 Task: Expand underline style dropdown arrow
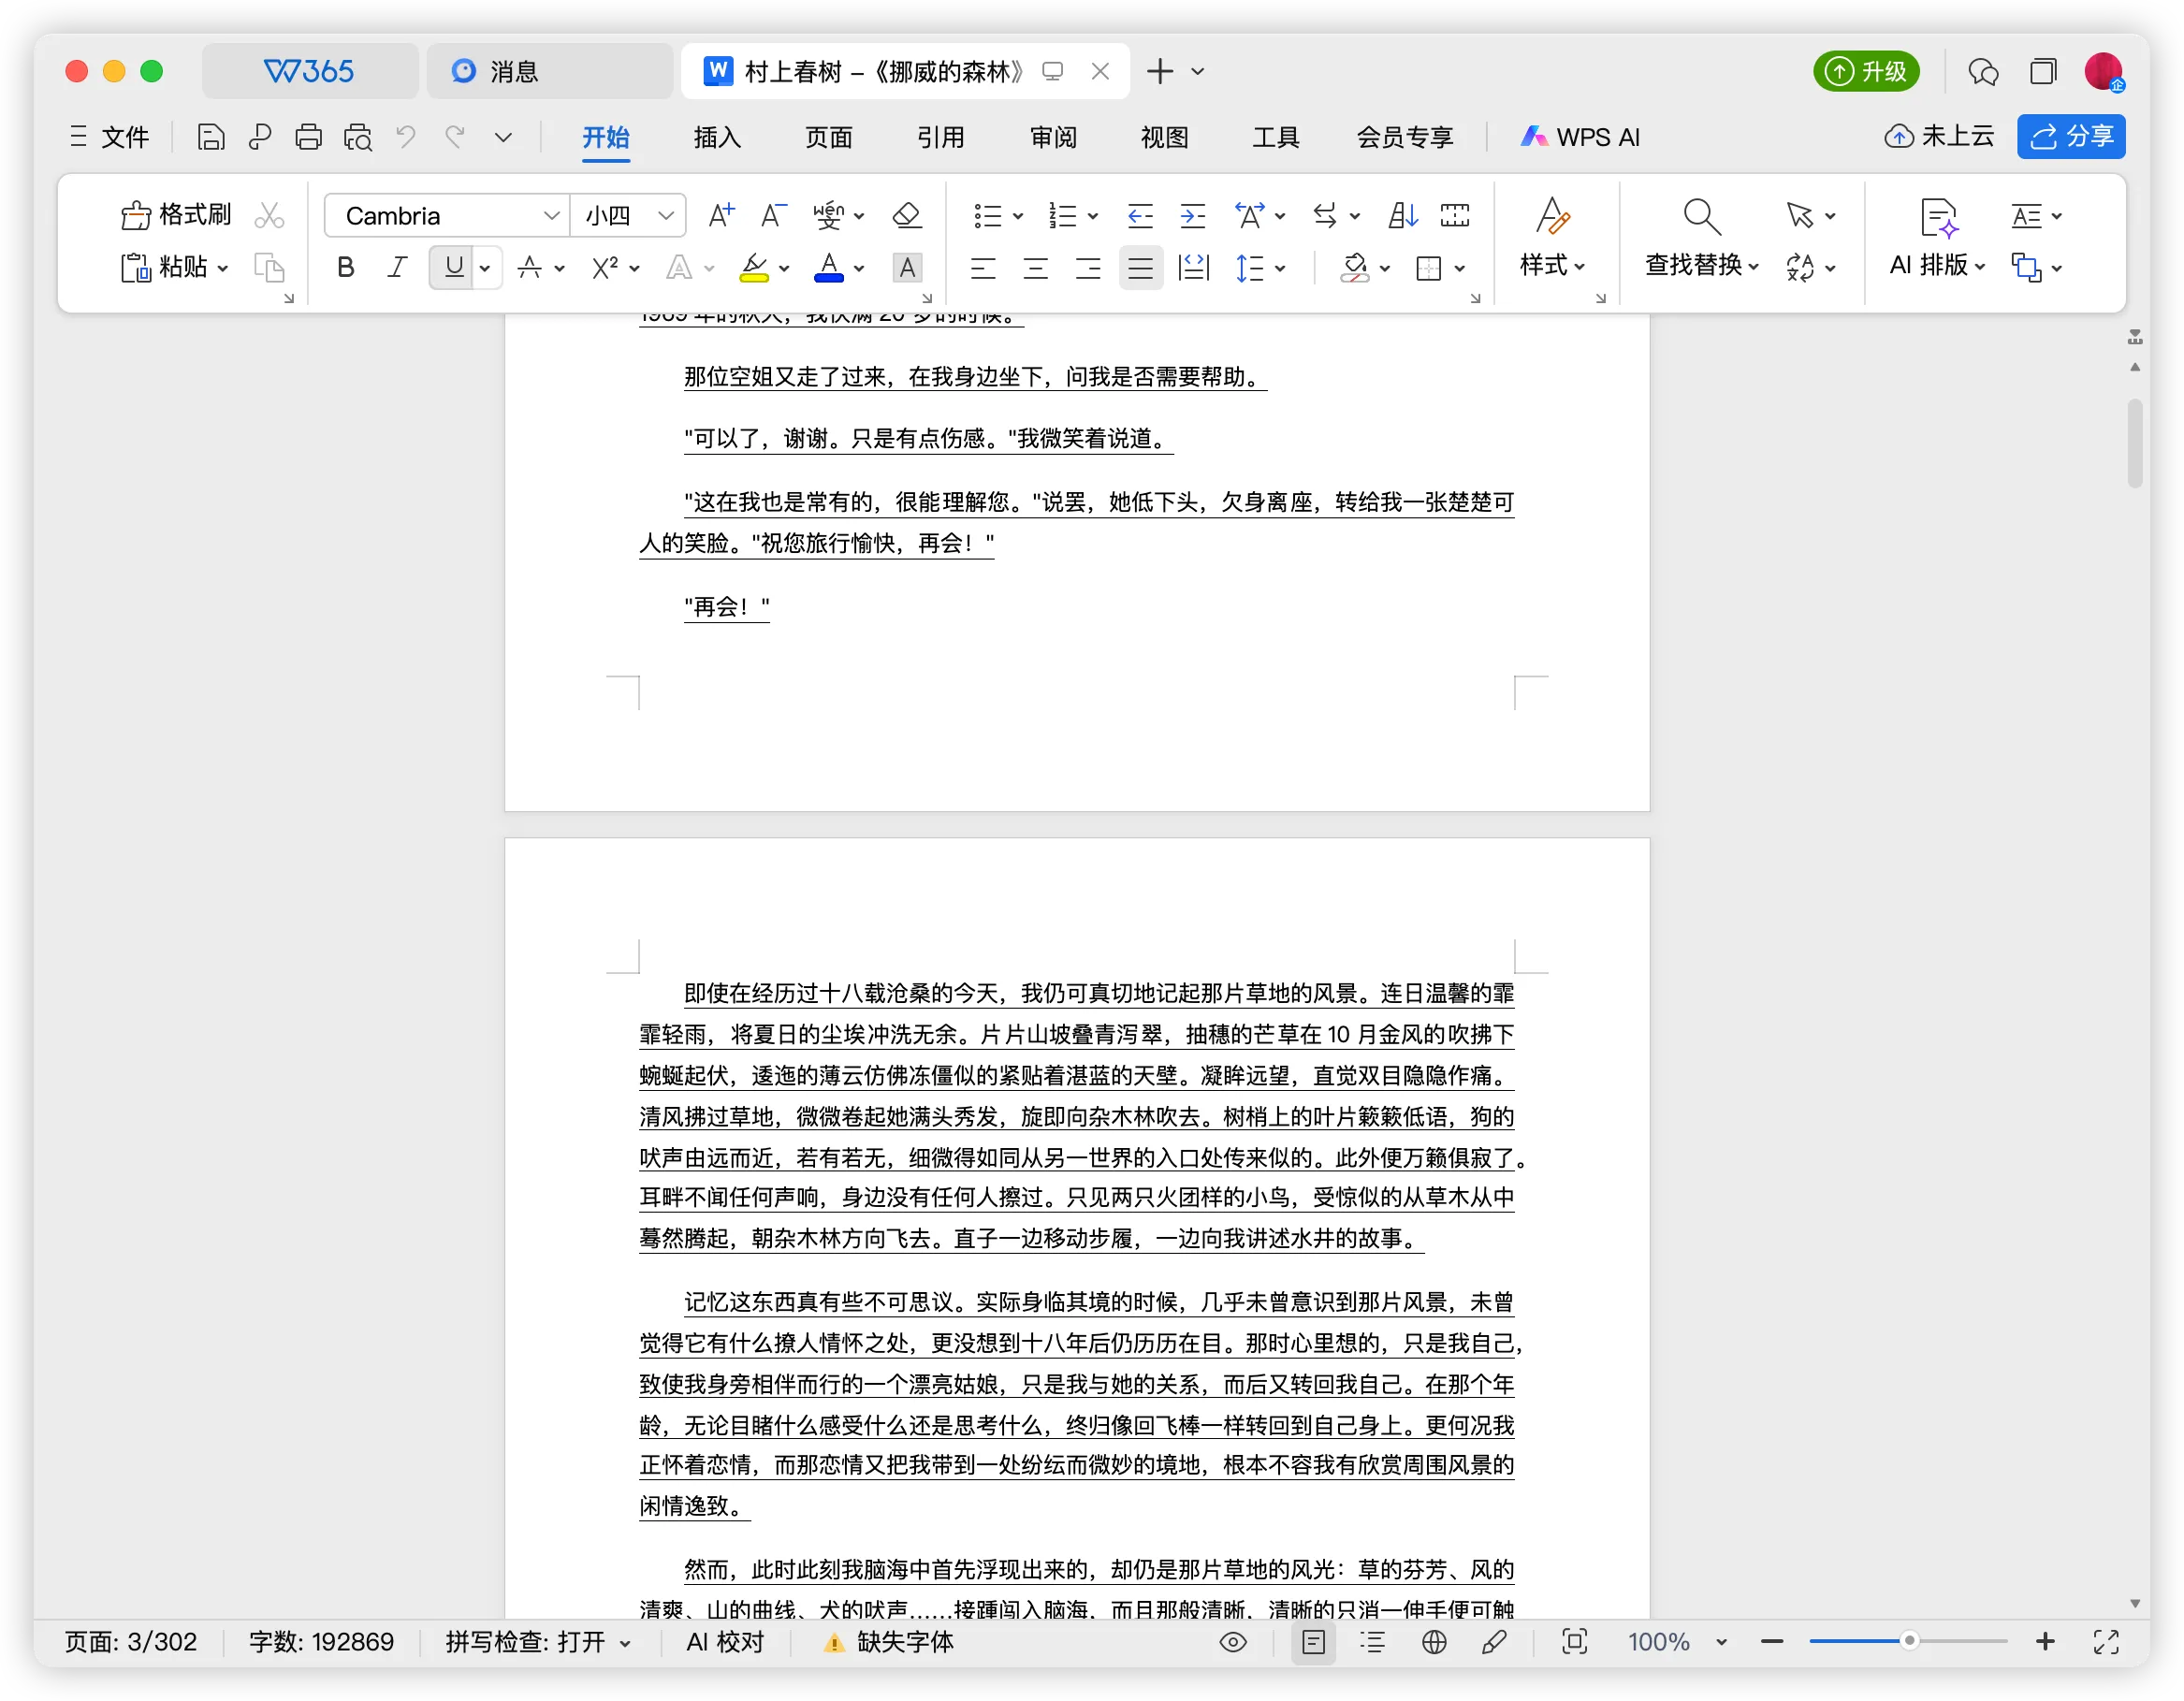point(485,268)
